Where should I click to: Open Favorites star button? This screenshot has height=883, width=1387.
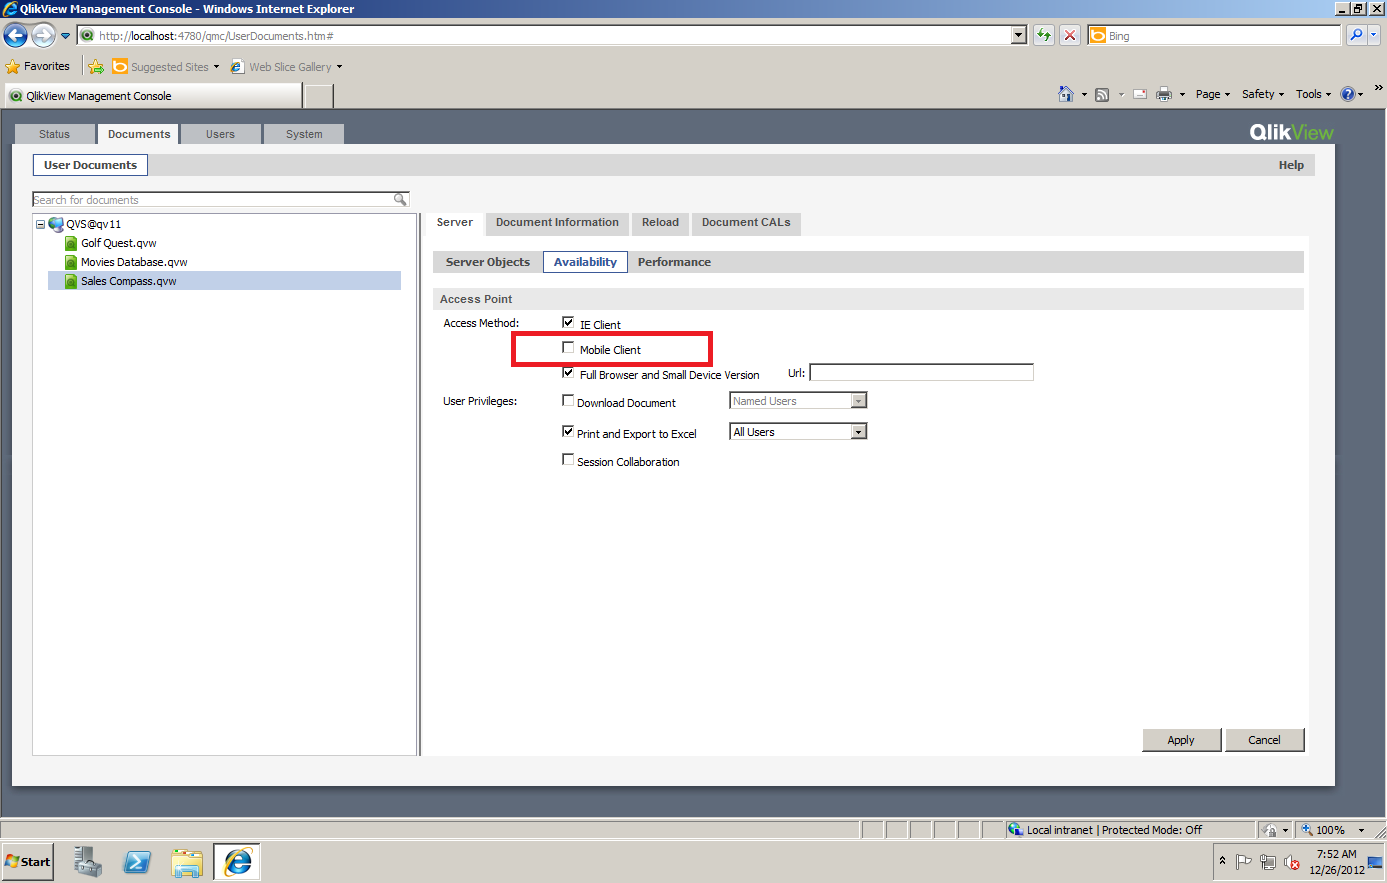click(x=38, y=67)
